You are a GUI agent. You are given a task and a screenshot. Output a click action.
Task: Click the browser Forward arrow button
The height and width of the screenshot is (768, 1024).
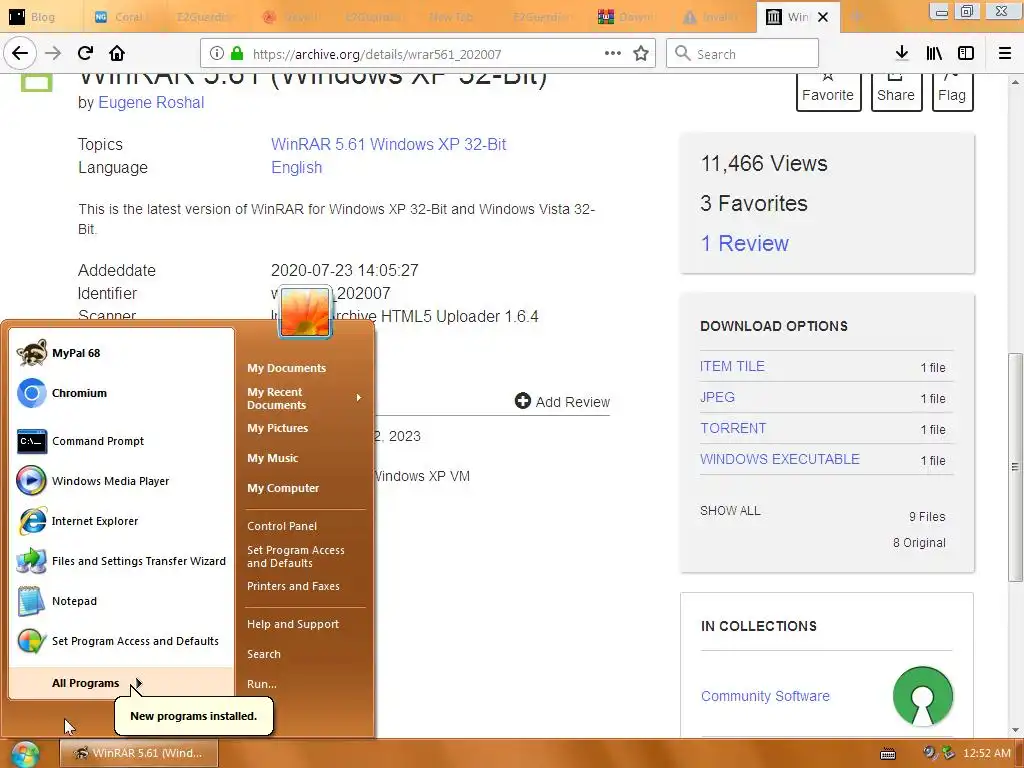[53, 54]
